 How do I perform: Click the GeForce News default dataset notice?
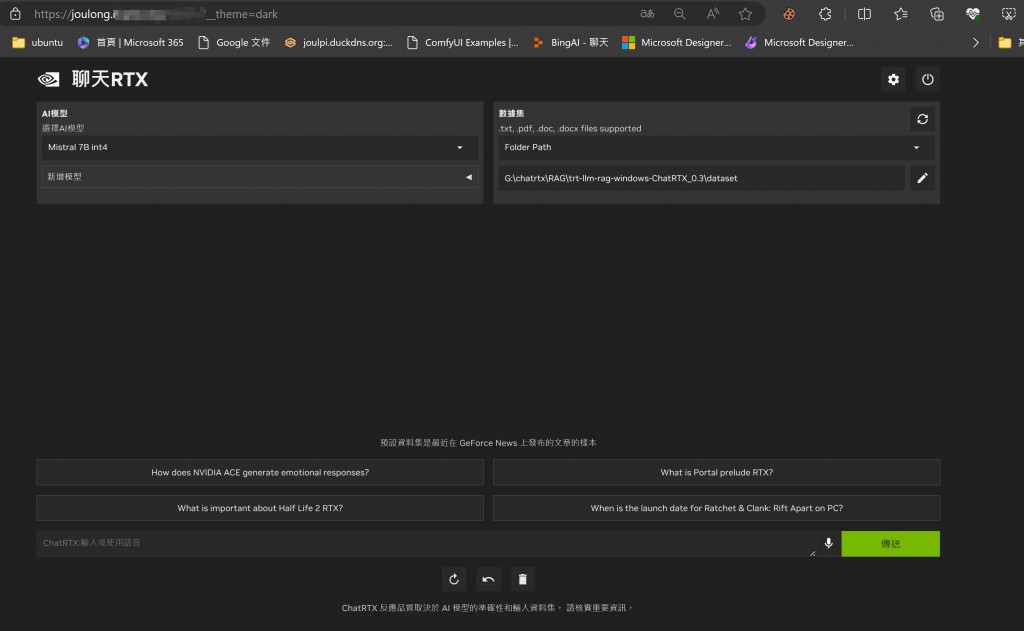coord(488,443)
